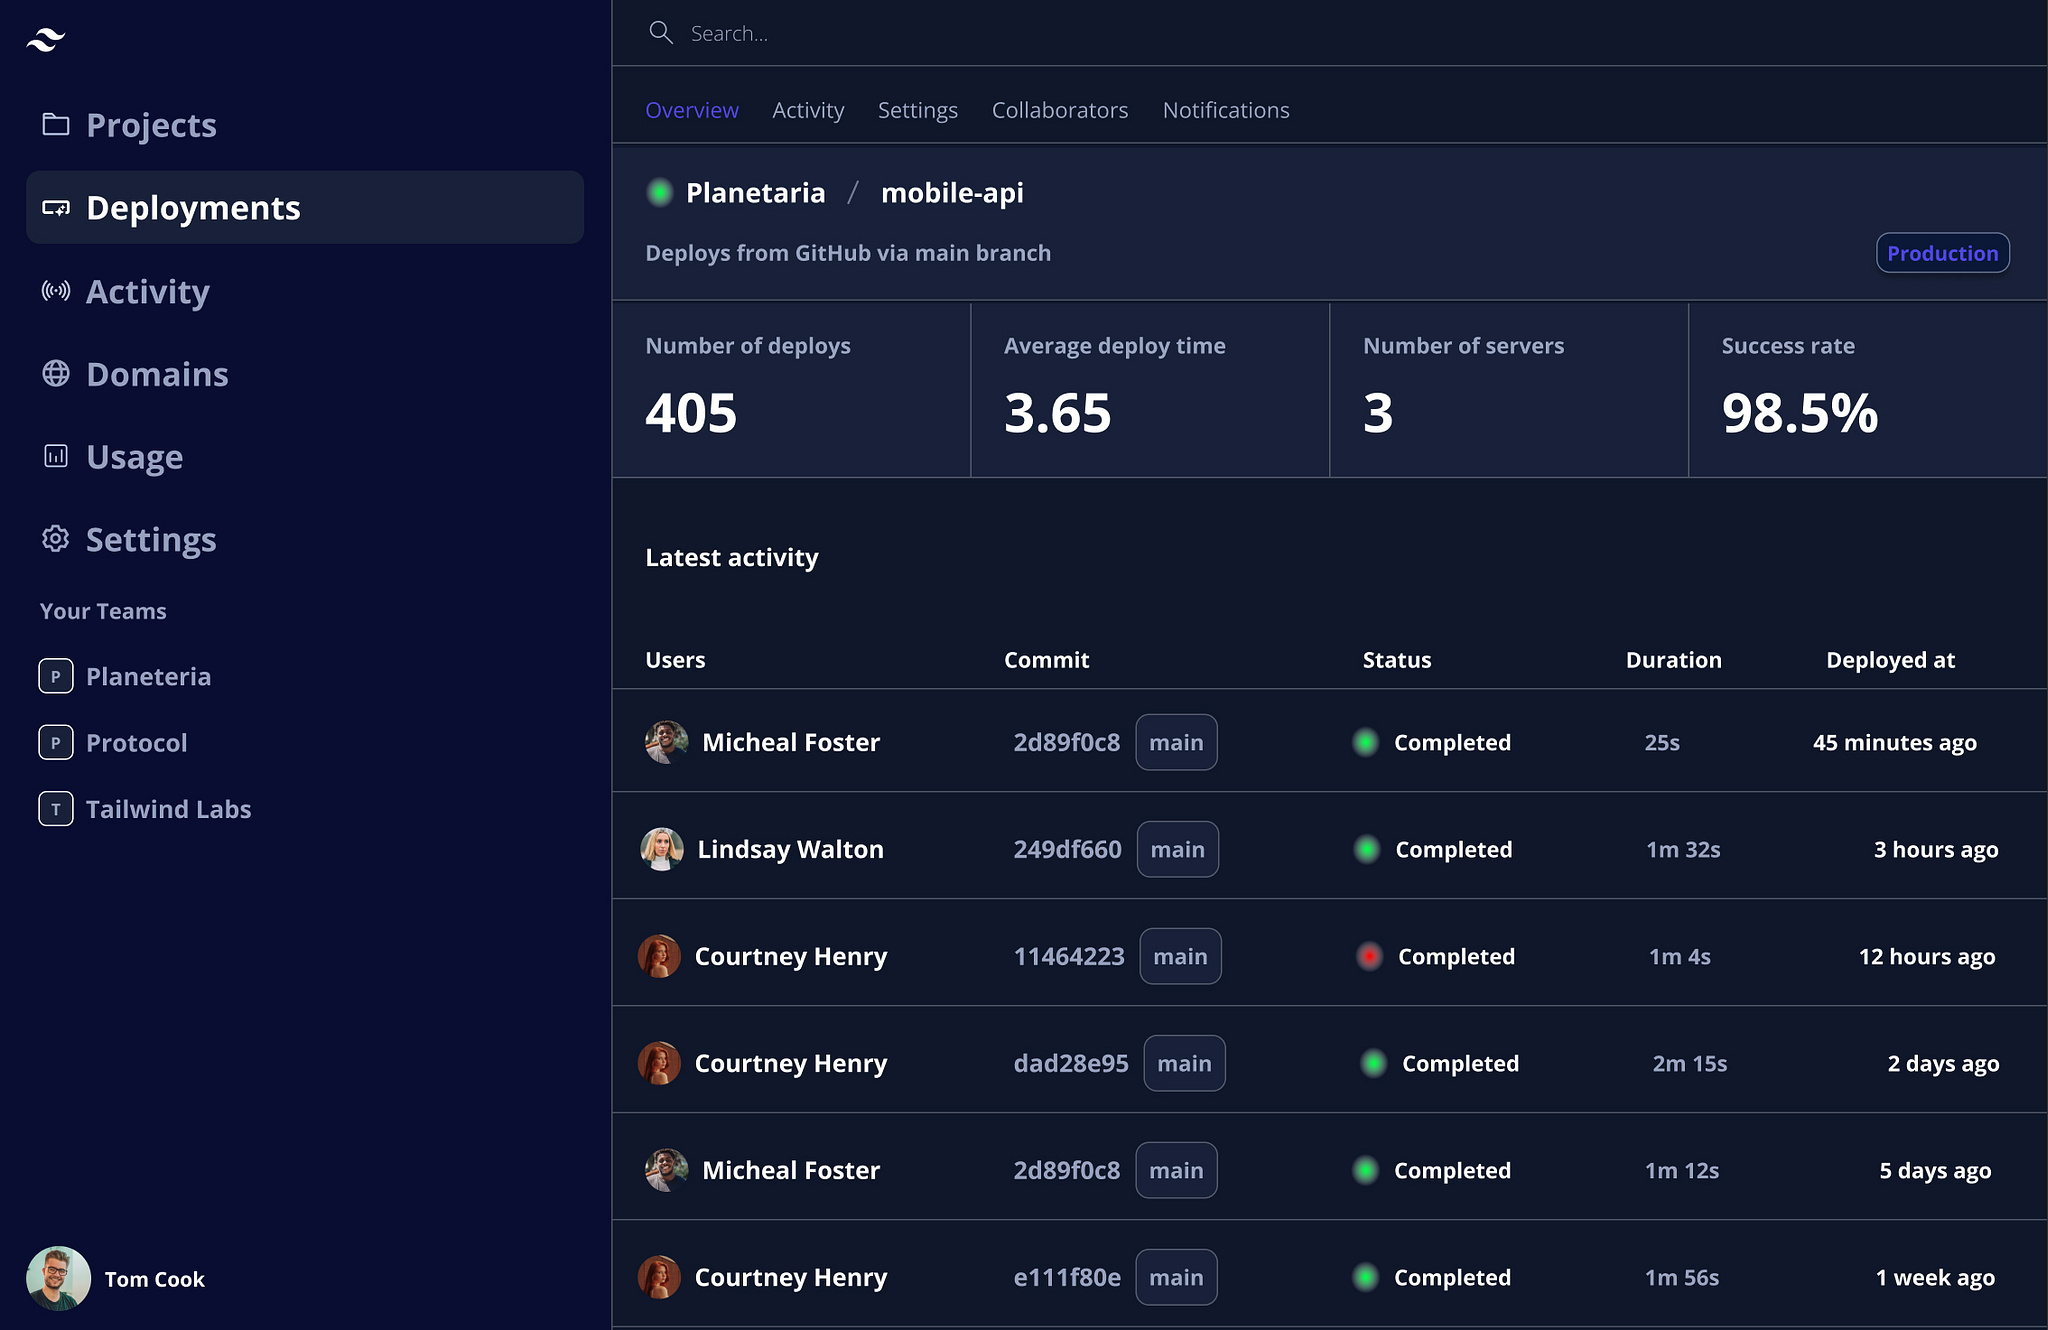
Task: Click the red status indicator on Courtney Henry's deploy
Action: coord(1368,956)
